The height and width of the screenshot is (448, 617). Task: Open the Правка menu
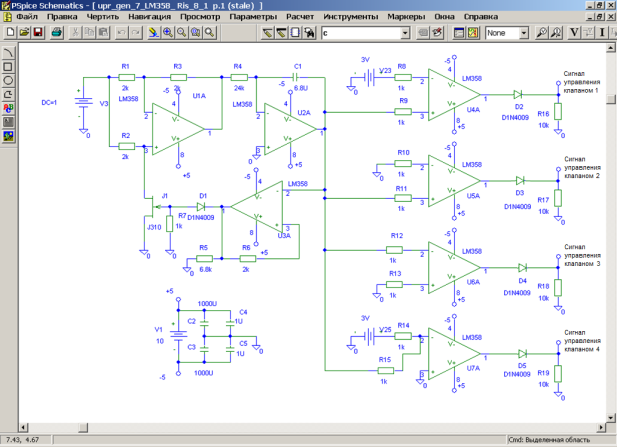[62, 17]
